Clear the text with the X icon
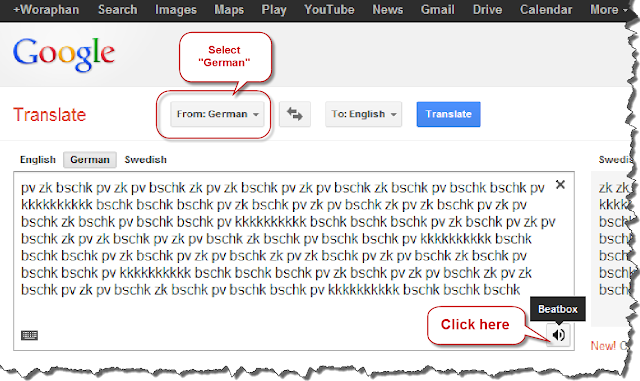Viewport: 640px width, 381px height. (x=560, y=185)
